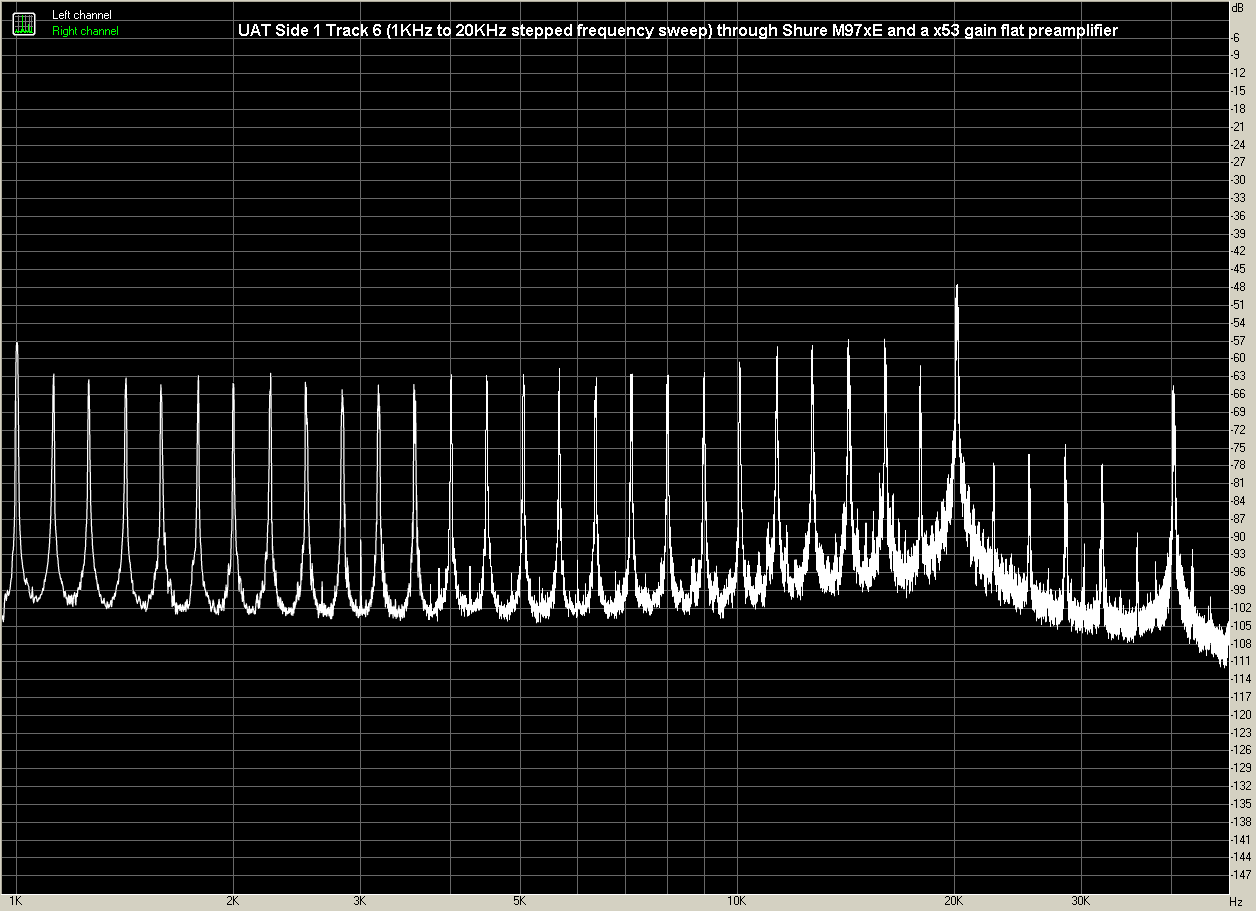Click the '-147' dB axis label
Viewport: 1256px width, 911px height.
point(1242,875)
